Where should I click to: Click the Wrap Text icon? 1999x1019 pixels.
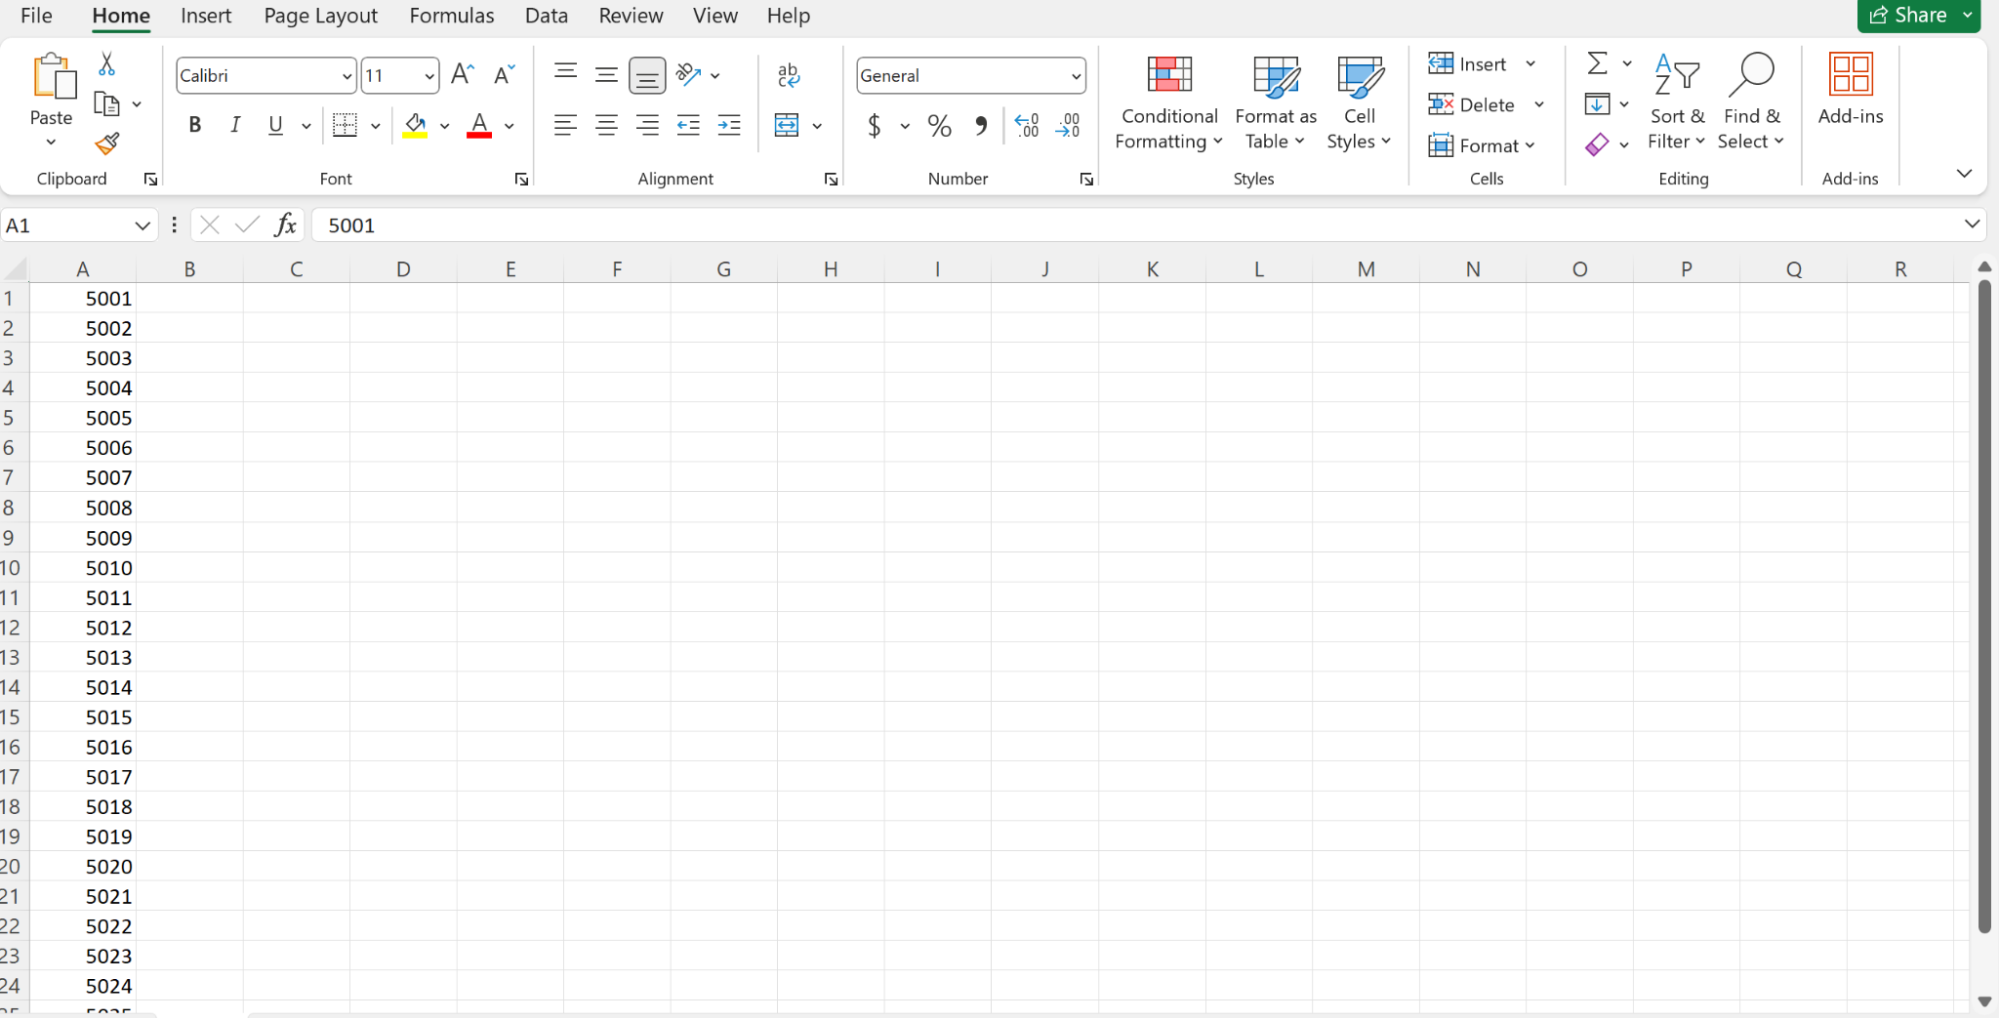[x=788, y=74]
